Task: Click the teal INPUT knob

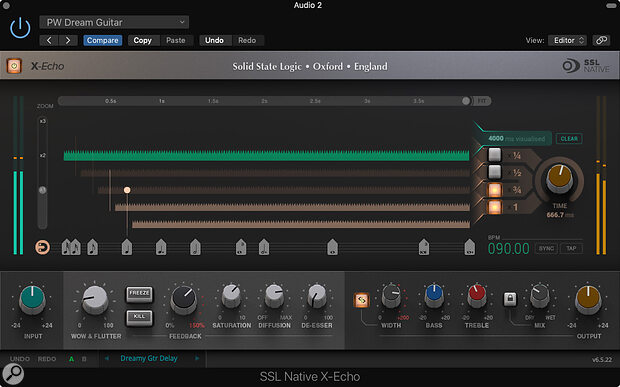Action: point(32,300)
